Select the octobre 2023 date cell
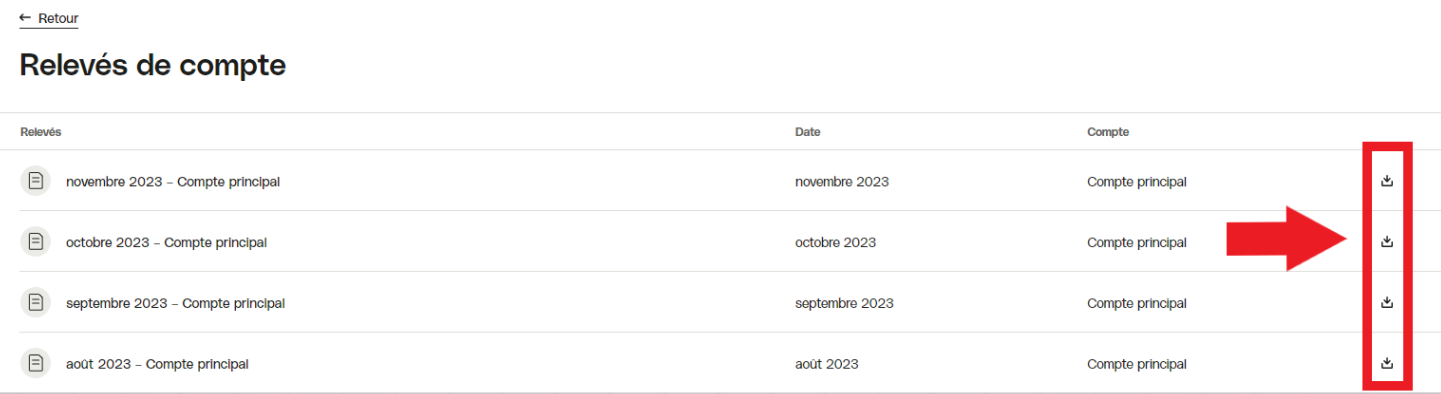The width and height of the screenshot is (1441, 394). [835, 242]
